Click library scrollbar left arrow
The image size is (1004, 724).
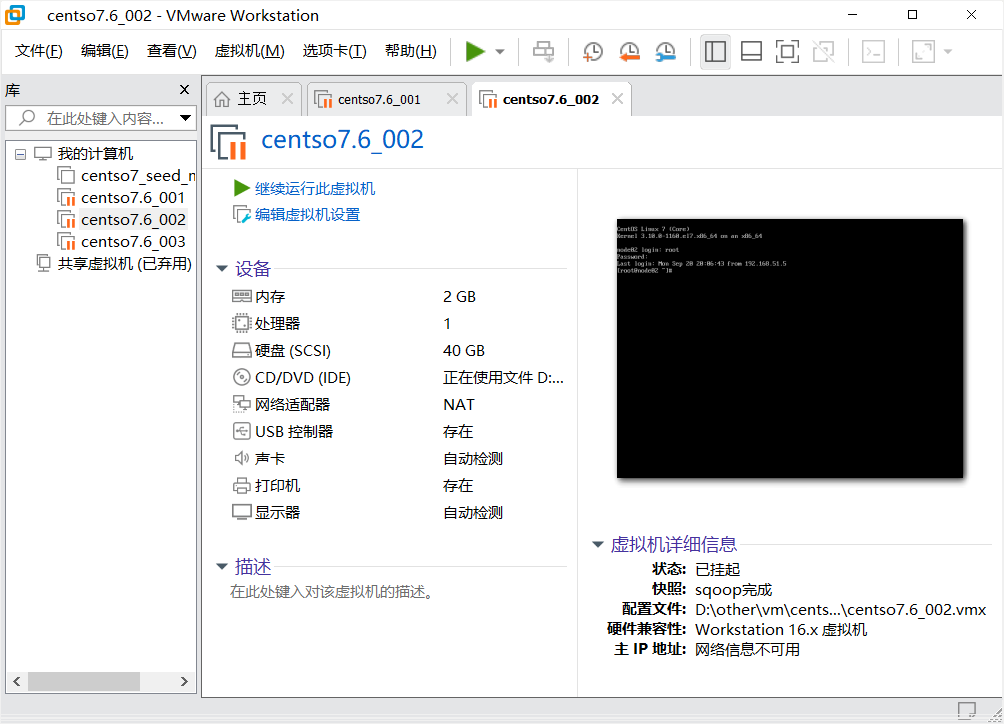[17, 681]
